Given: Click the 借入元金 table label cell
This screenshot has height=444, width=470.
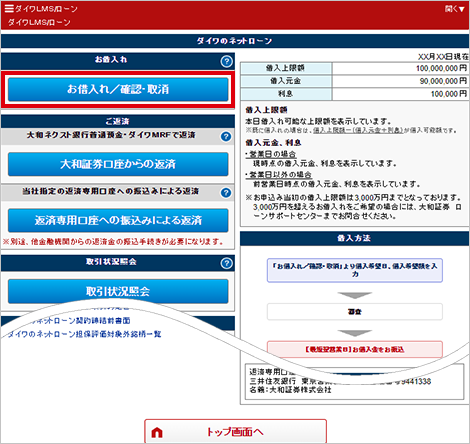Looking at the screenshot, I should [x=286, y=81].
